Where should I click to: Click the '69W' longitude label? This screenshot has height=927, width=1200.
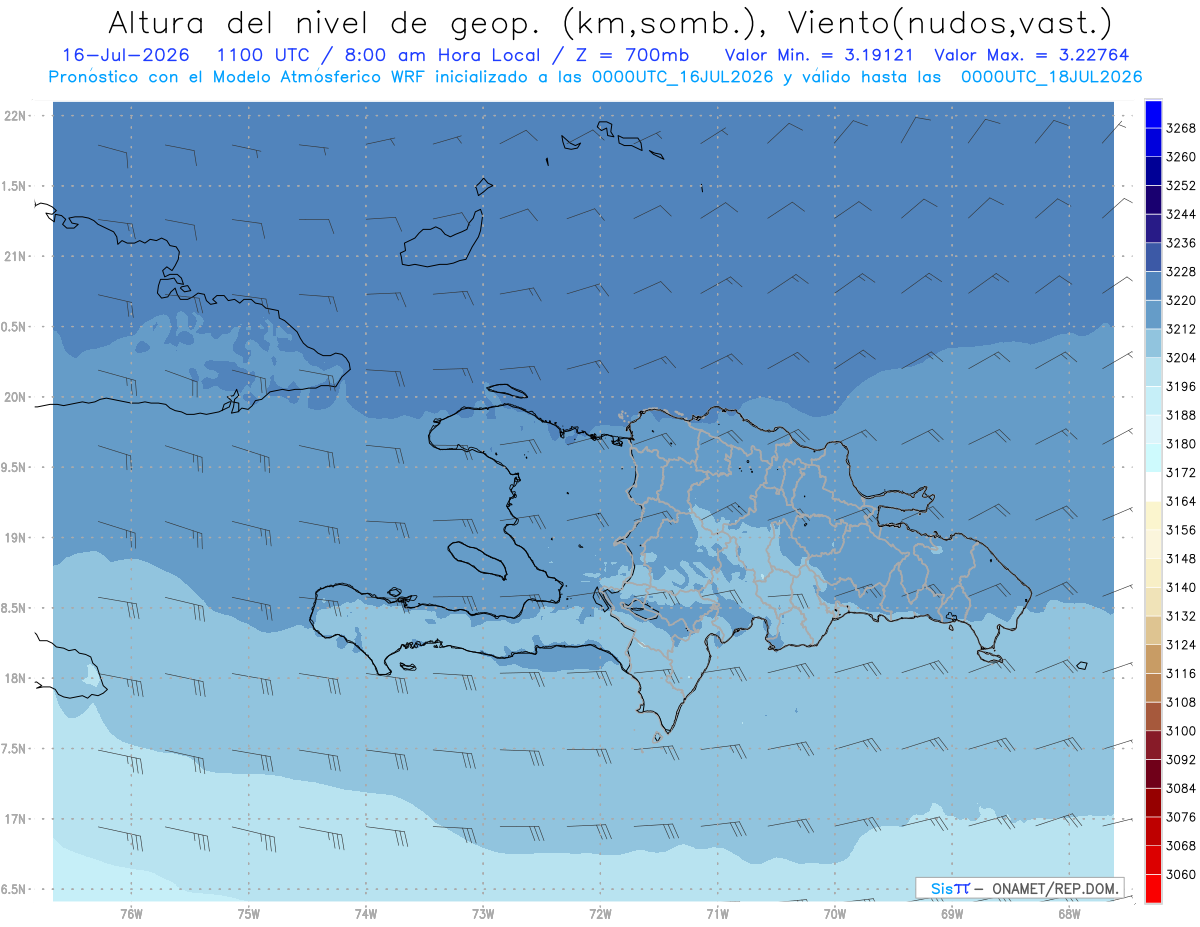point(952,915)
